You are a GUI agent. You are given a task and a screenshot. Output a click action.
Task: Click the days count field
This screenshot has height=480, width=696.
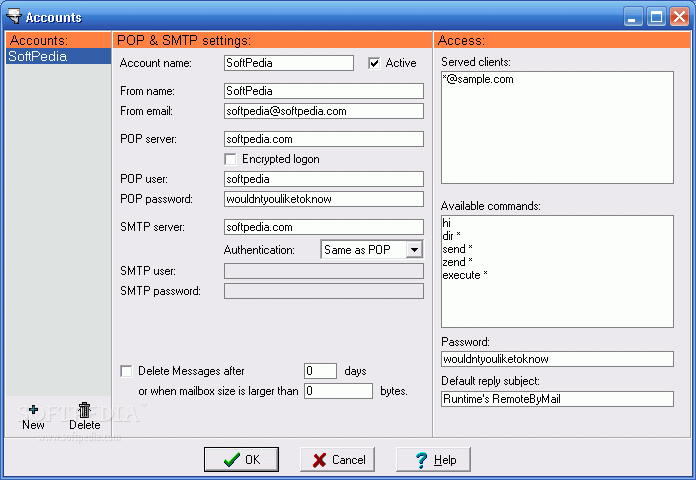point(320,371)
